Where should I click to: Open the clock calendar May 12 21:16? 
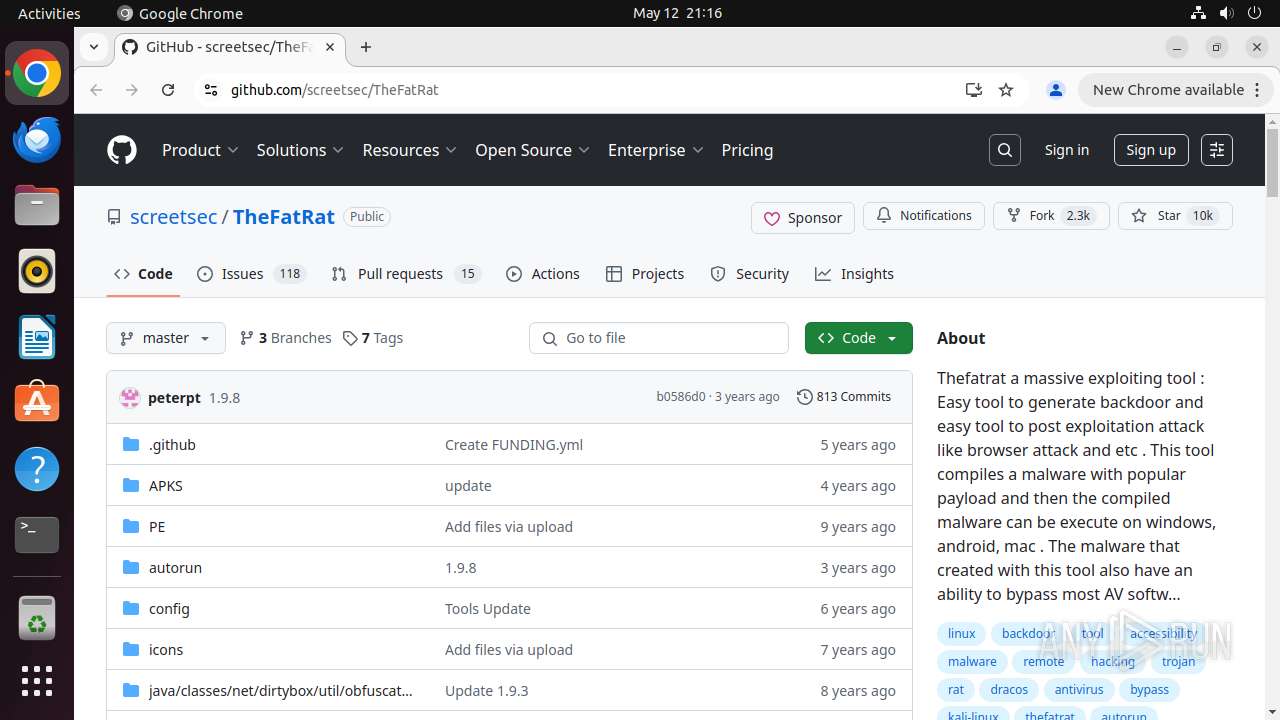click(x=677, y=13)
